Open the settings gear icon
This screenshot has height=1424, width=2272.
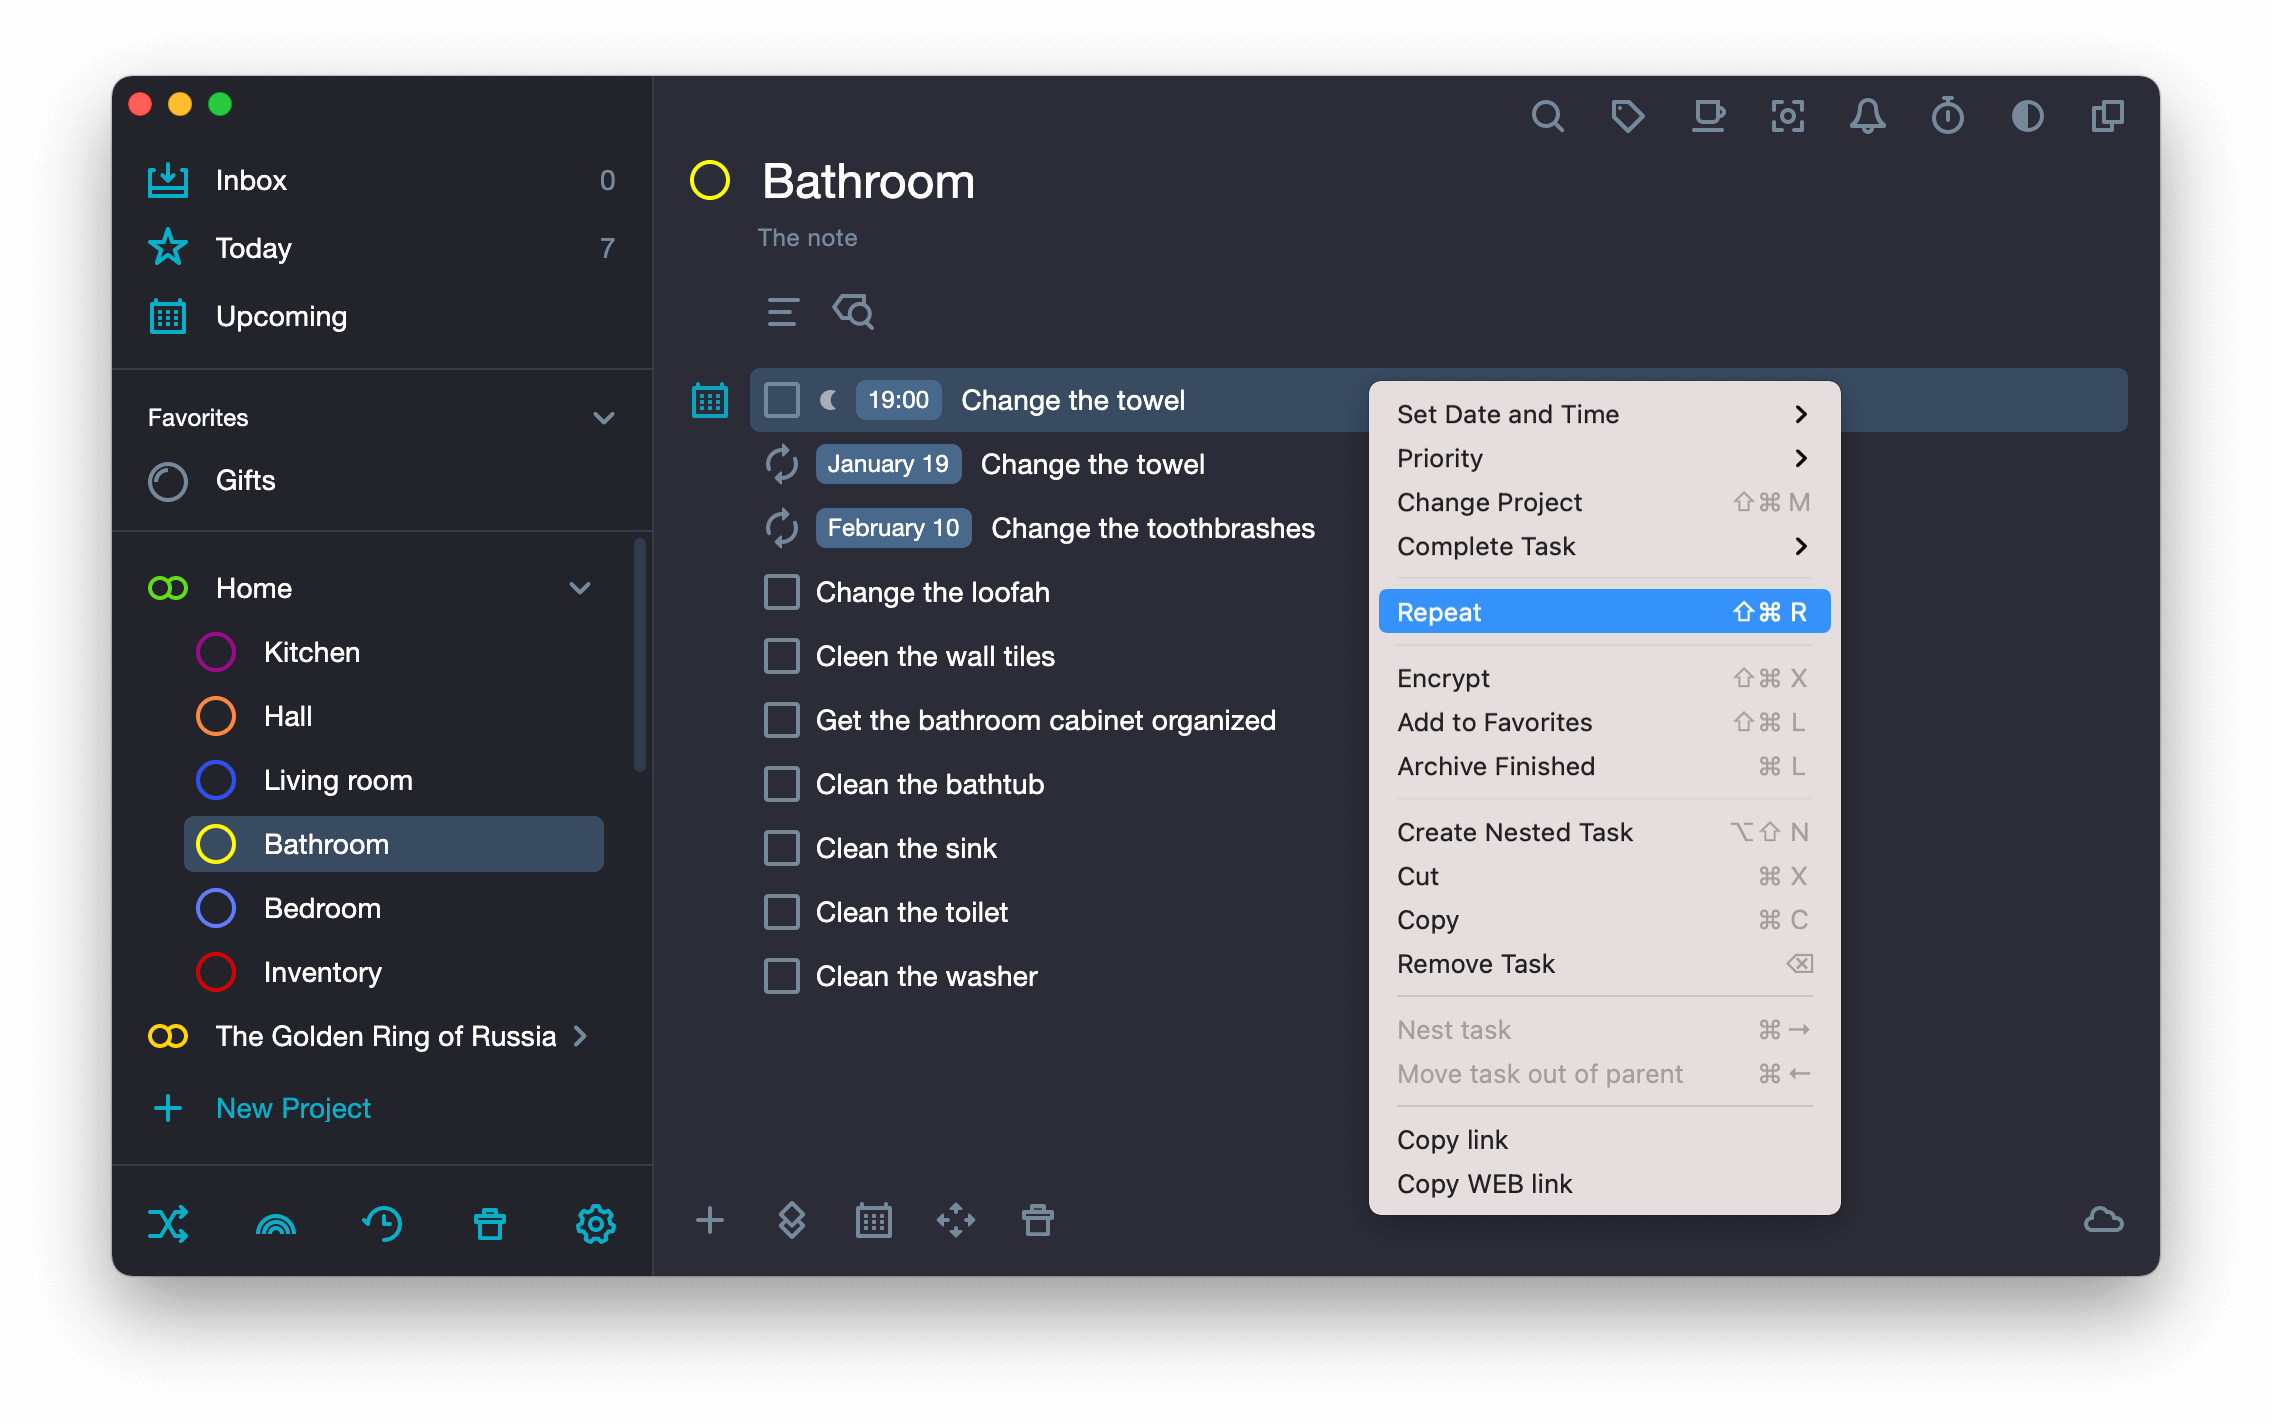596,1224
